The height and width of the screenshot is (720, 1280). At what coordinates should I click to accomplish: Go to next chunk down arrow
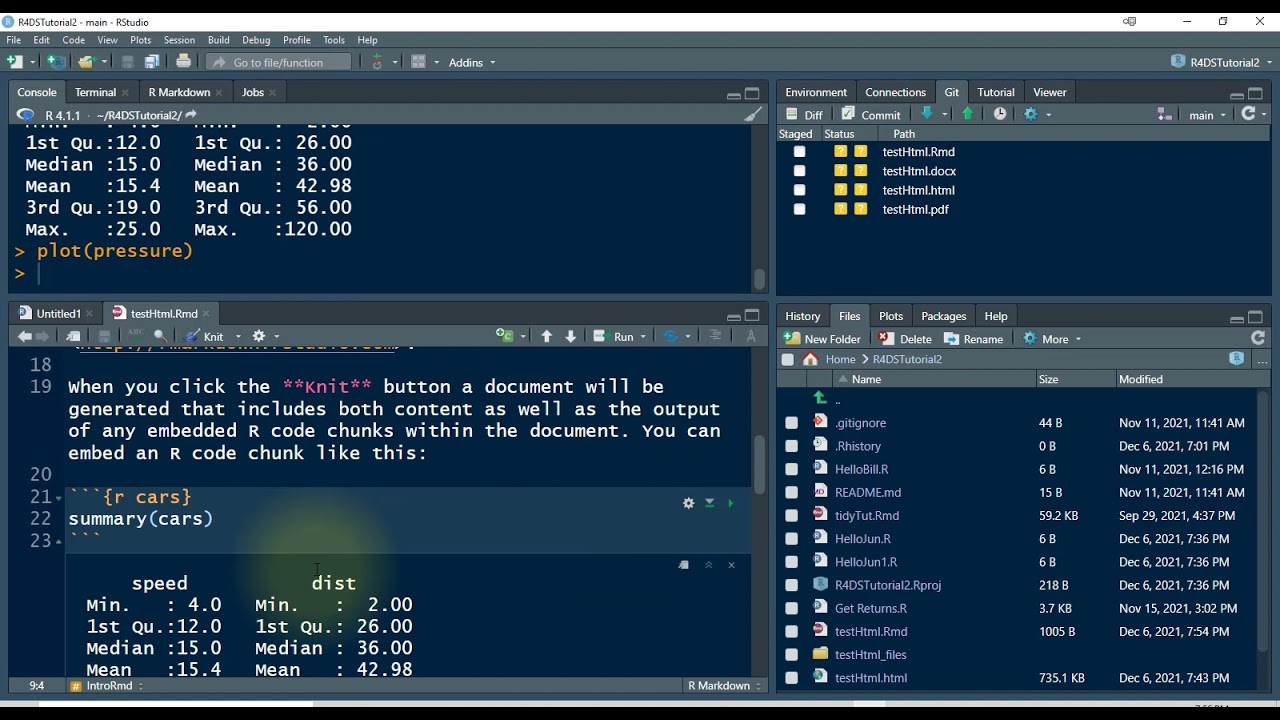pos(571,337)
